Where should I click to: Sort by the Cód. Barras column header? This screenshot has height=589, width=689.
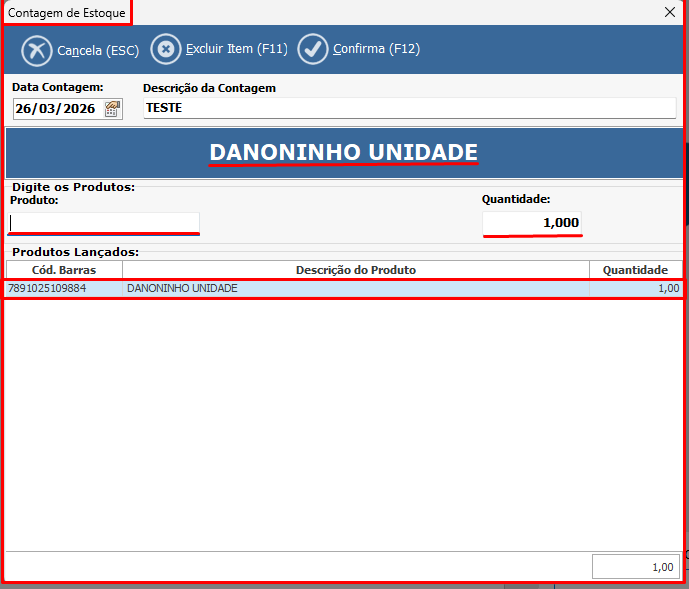pyautogui.click(x=64, y=270)
